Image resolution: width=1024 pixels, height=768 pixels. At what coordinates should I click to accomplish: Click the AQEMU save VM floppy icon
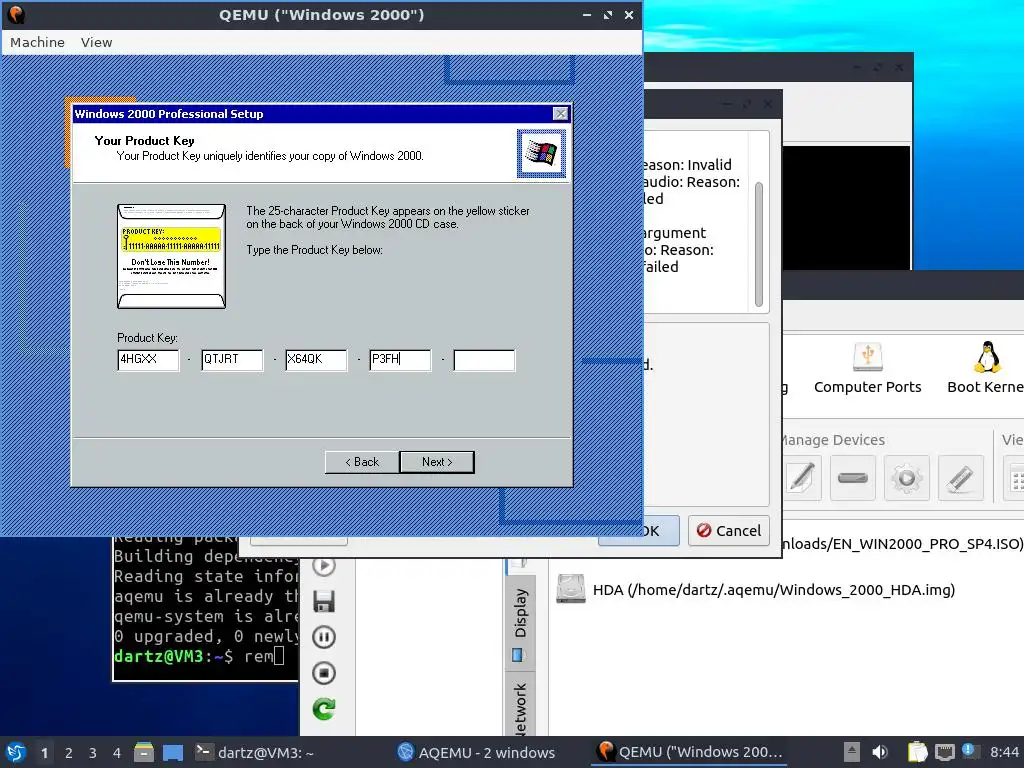pyautogui.click(x=324, y=601)
